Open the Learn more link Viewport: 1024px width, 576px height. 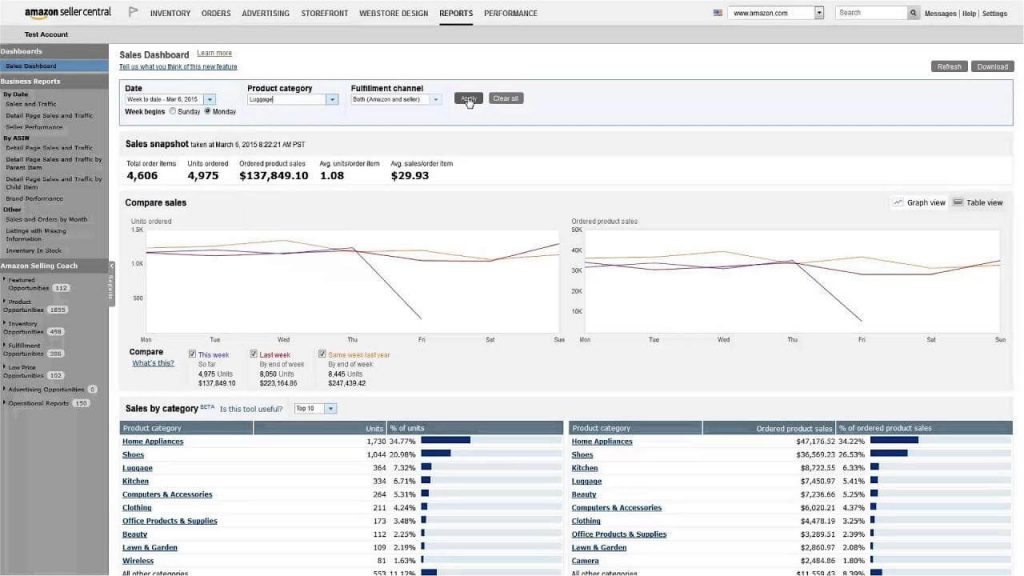pos(214,53)
